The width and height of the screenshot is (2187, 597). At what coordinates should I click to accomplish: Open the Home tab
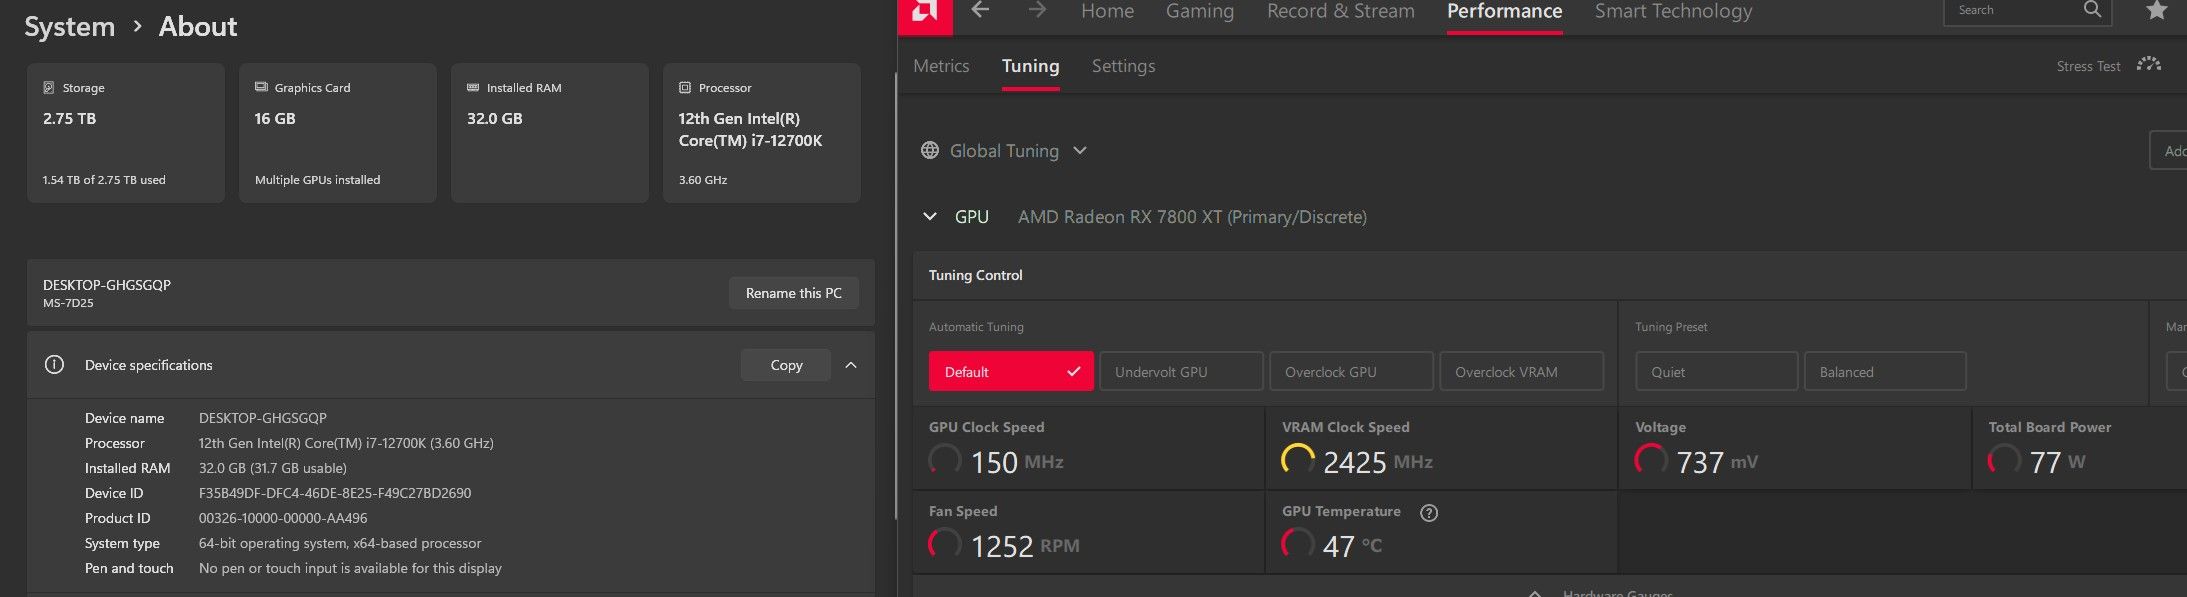click(x=1107, y=11)
